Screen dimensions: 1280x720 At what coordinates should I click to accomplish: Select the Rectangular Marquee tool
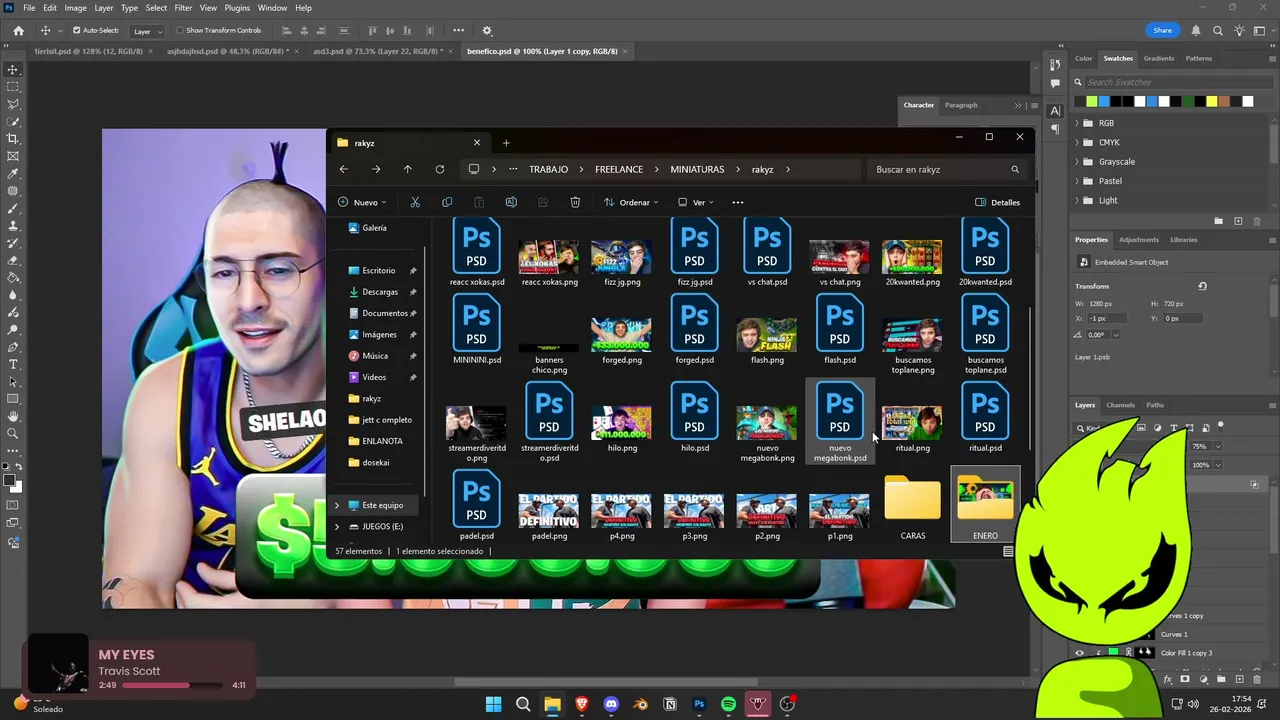13,87
